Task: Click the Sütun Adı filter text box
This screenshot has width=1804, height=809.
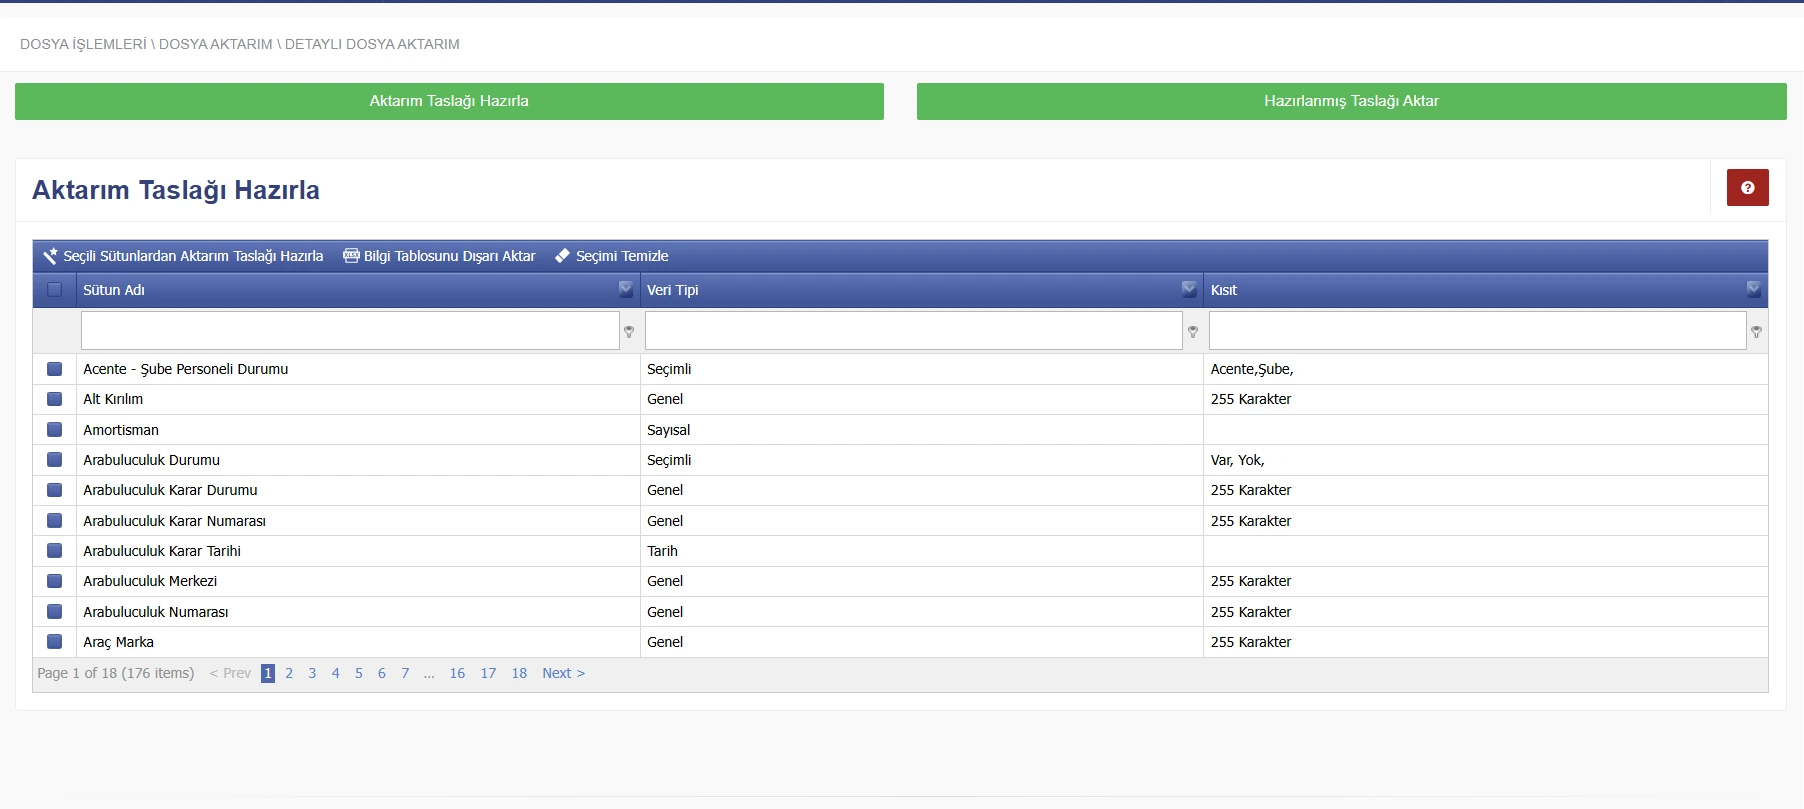Action: pyautogui.click(x=350, y=331)
